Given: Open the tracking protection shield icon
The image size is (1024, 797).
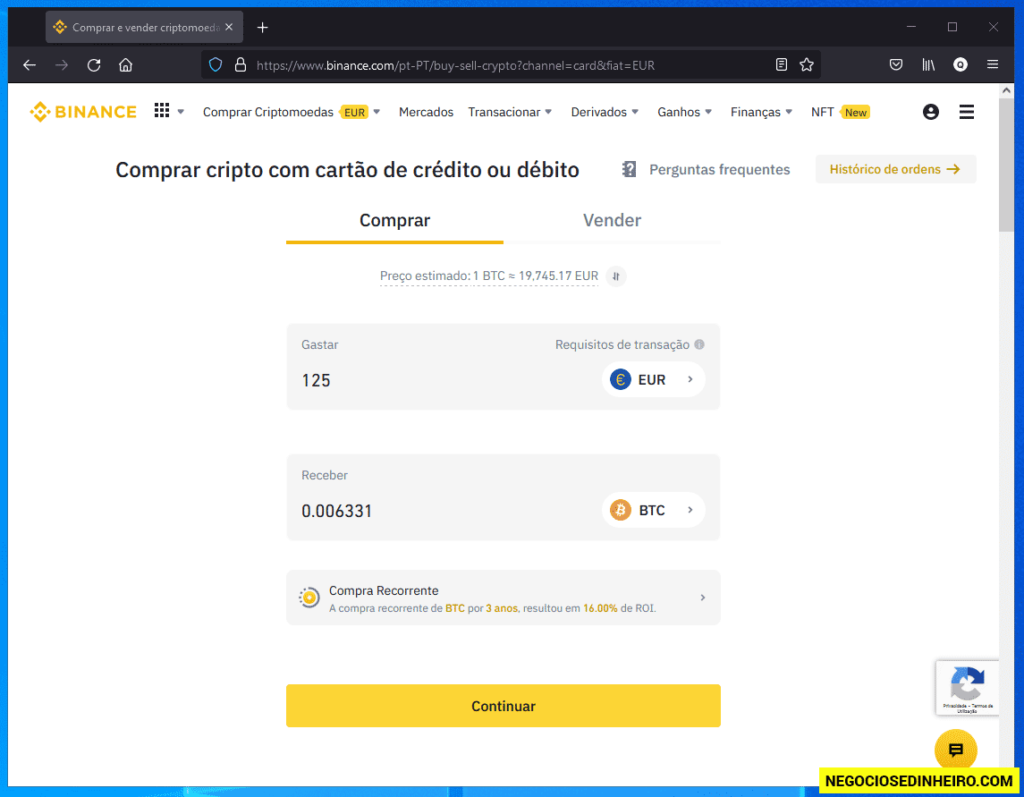Looking at the screenshot, I should 216,65.
